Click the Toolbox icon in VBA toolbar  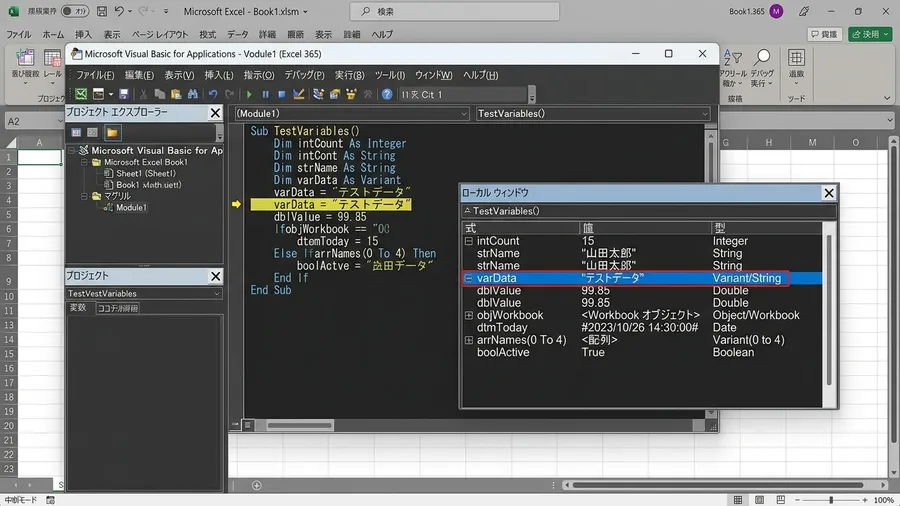368,94
